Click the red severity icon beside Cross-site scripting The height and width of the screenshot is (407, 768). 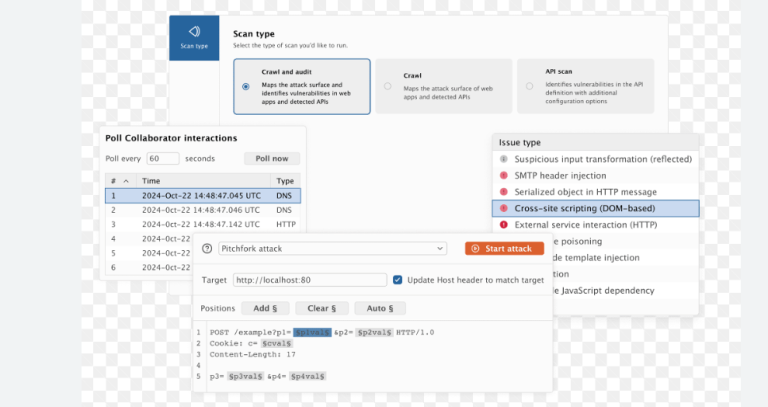tap(504, 209)
